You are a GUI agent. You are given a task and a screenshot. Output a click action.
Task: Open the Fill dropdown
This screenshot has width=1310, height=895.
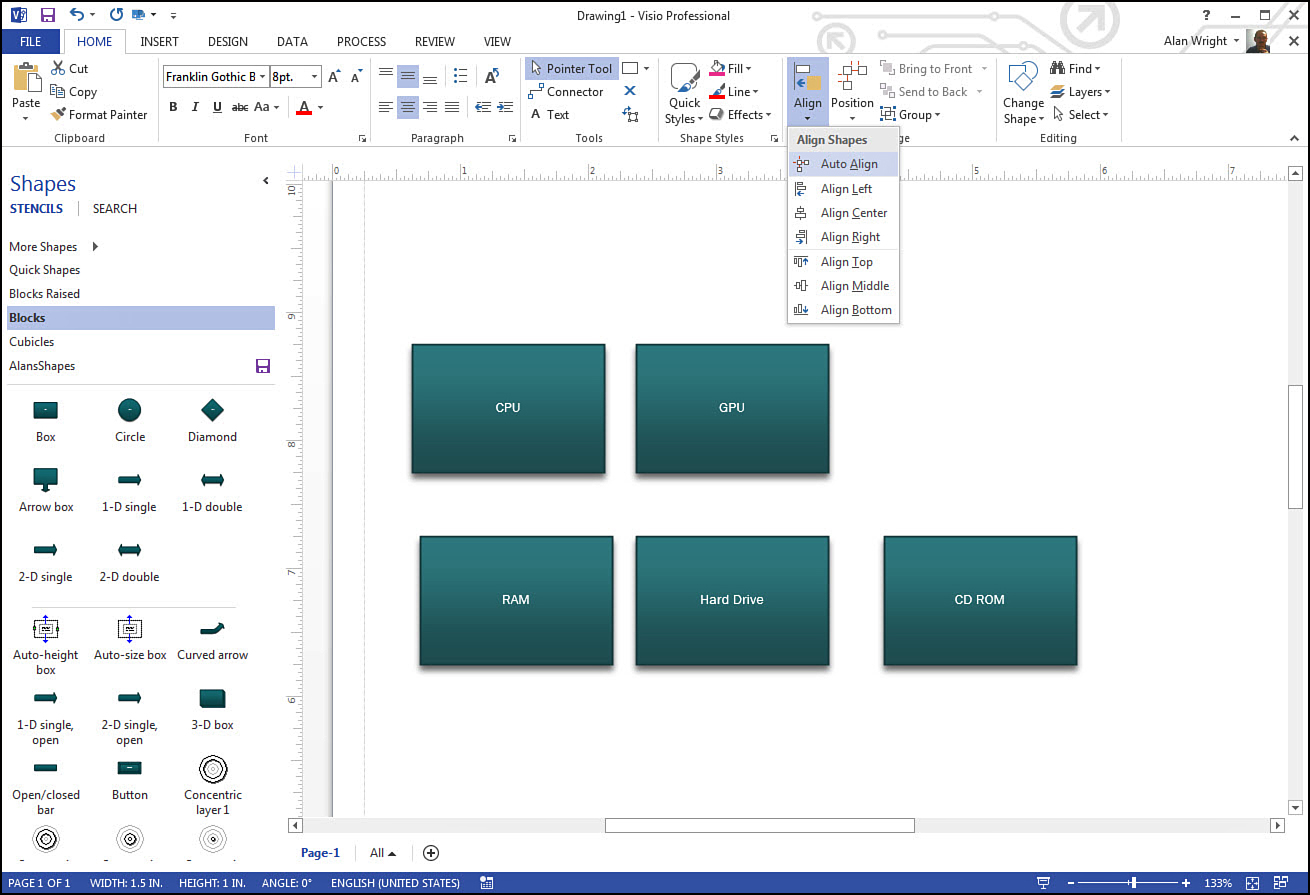click(x=731, y=69)
